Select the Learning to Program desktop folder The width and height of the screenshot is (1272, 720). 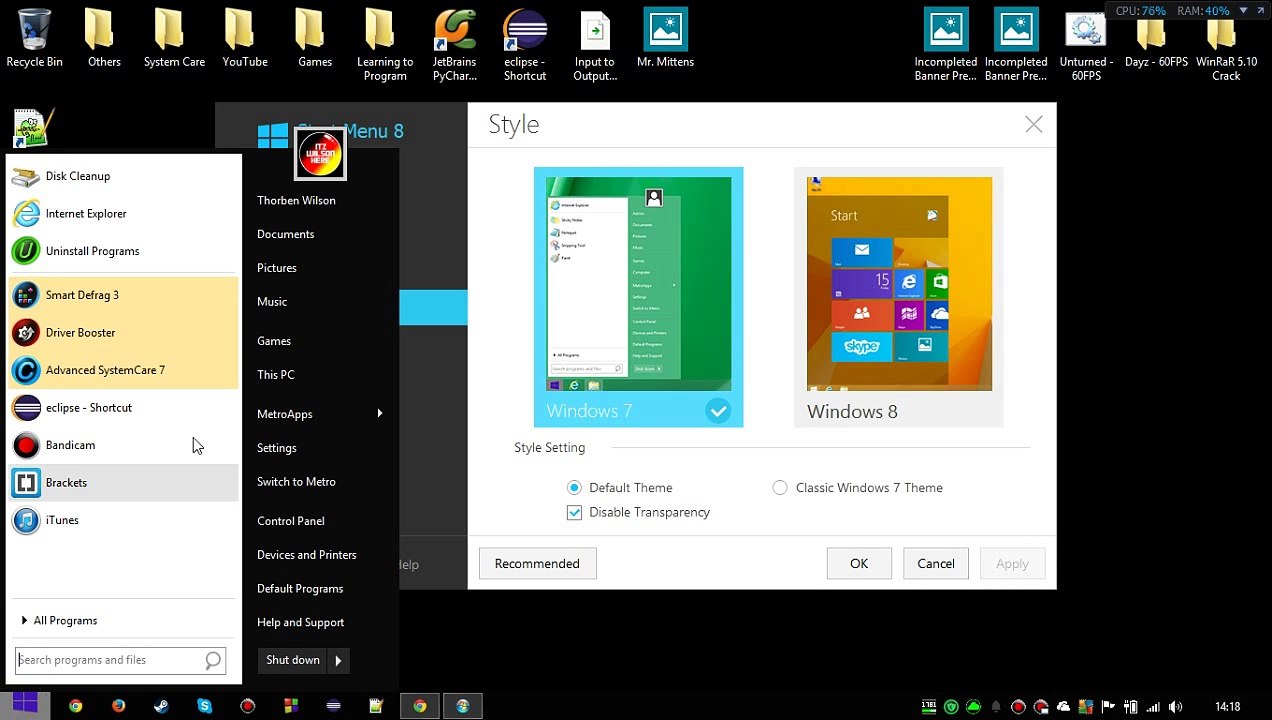click(385, 46)
